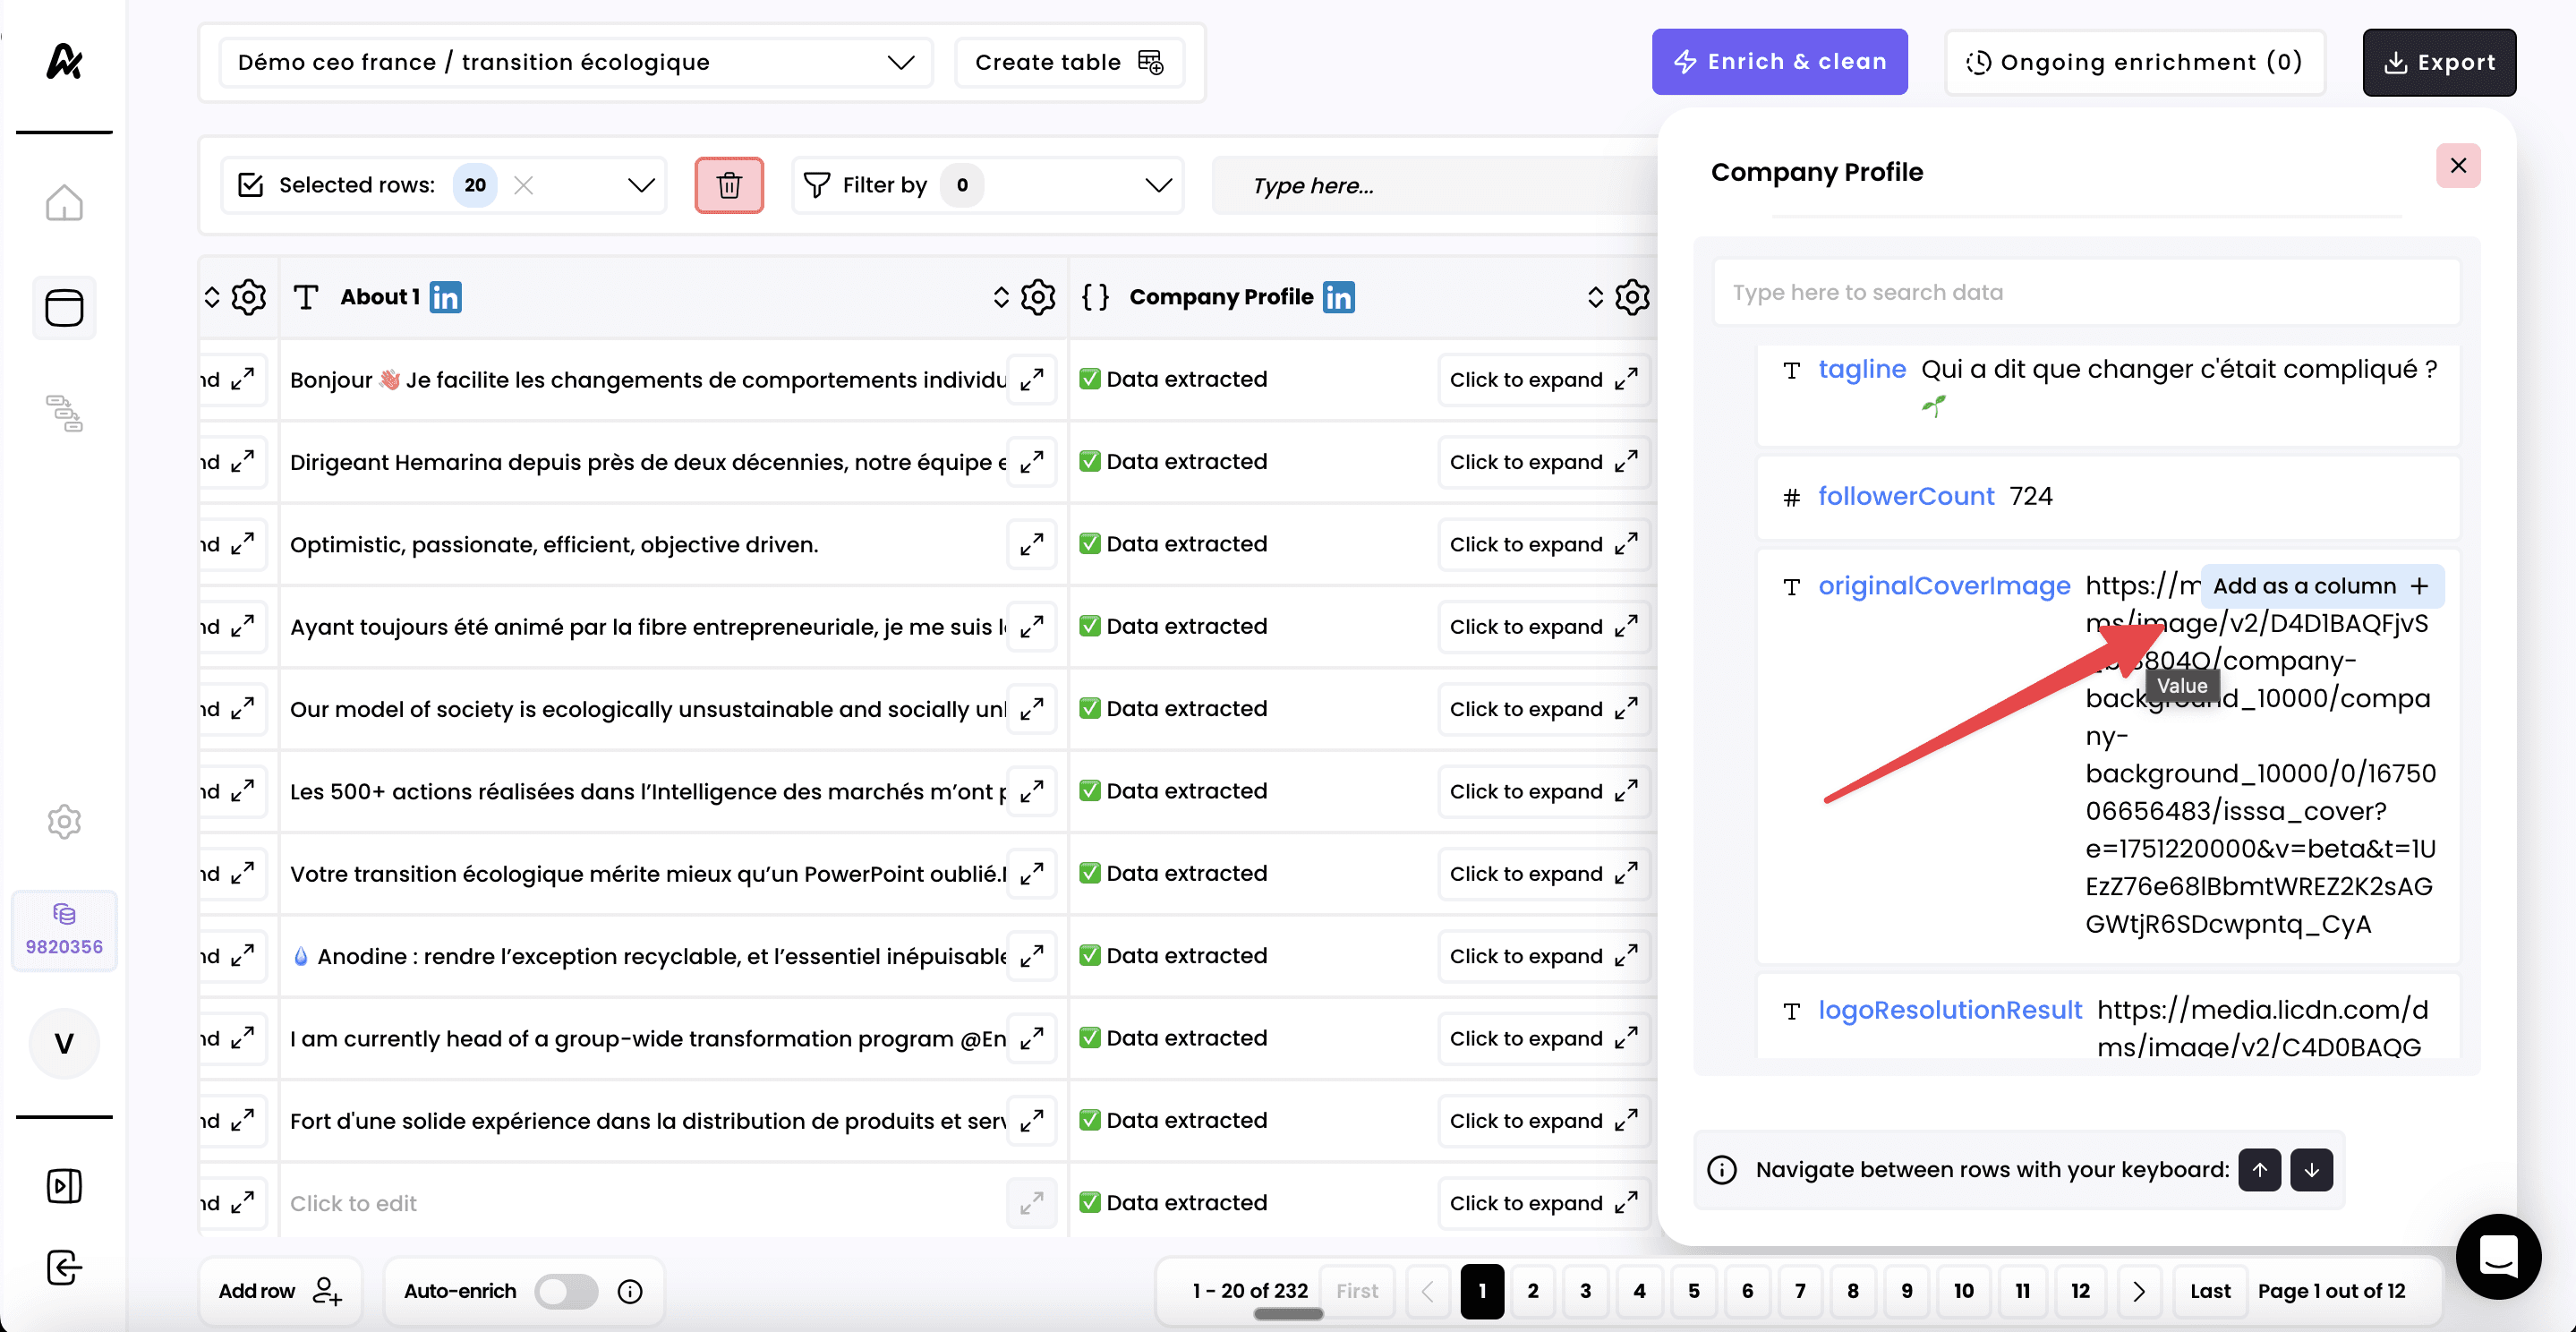Toggle the Auto-enrich switch

coord(565,1291)
